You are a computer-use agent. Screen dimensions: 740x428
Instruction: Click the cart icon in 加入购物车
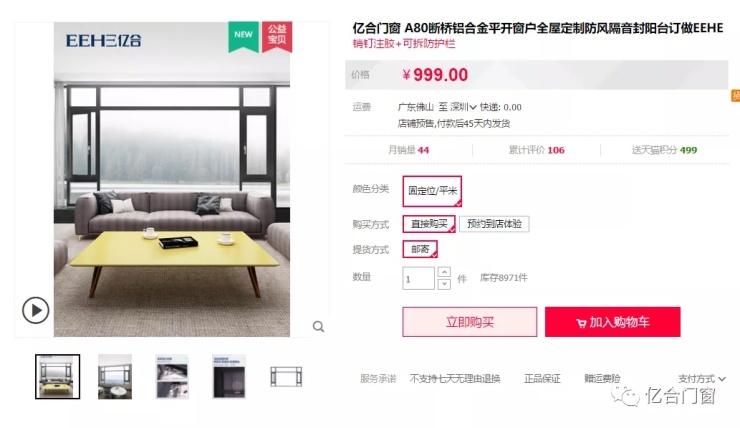[x=581, y=323]
